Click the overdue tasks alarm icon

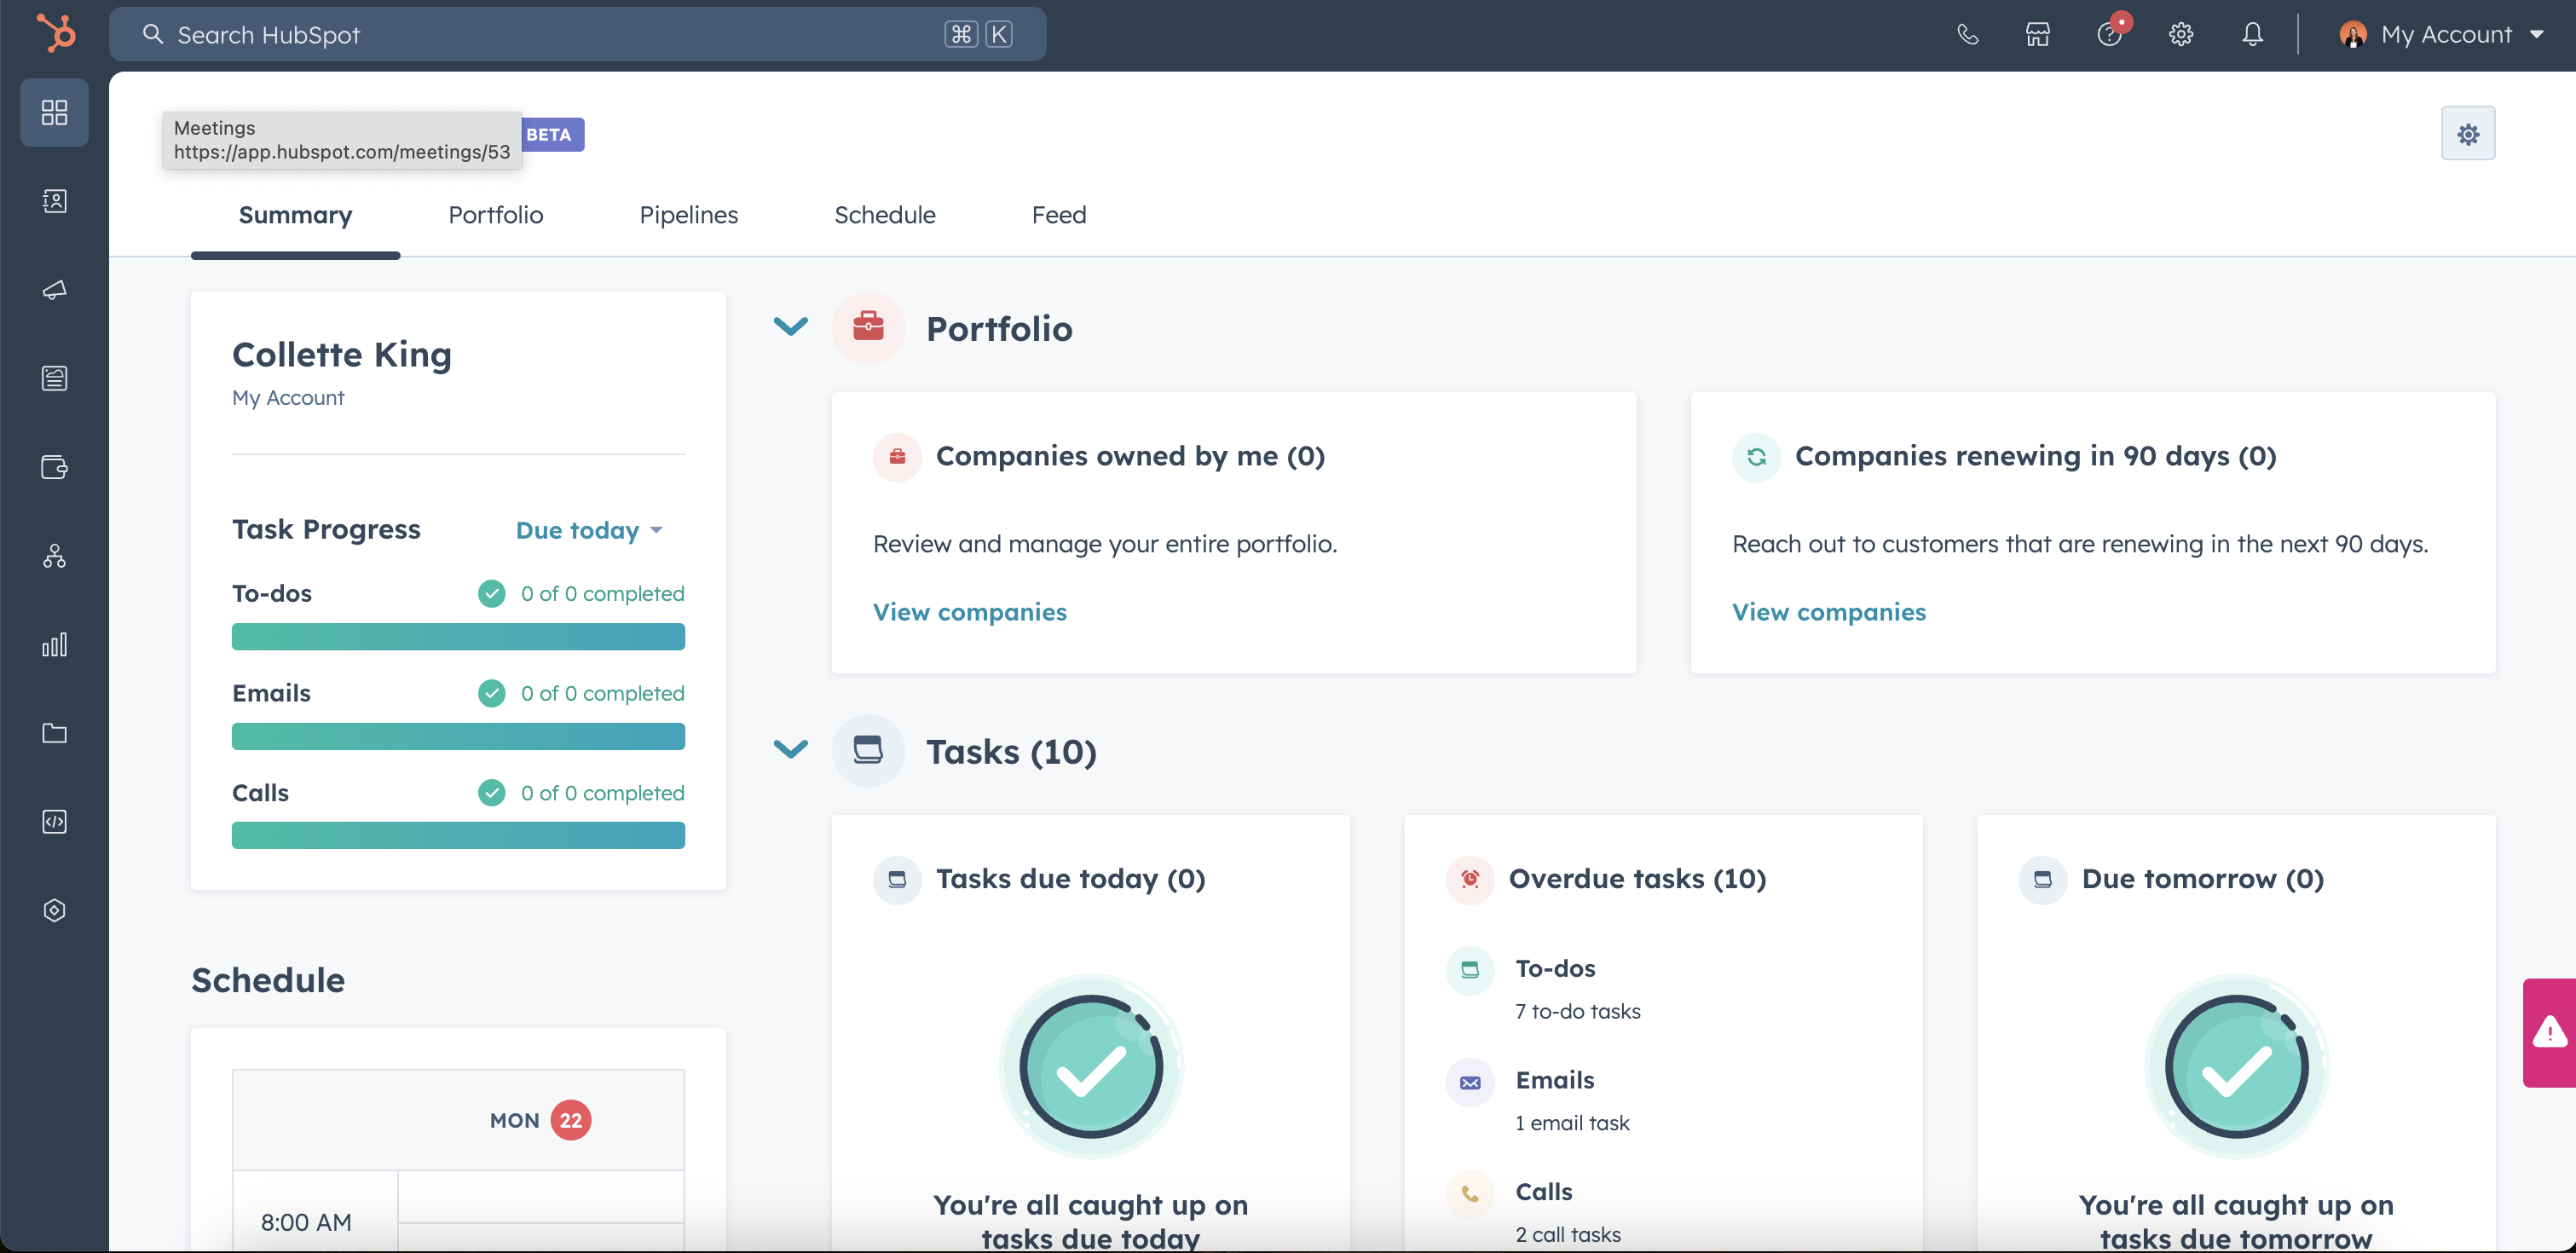[1470, 879]
